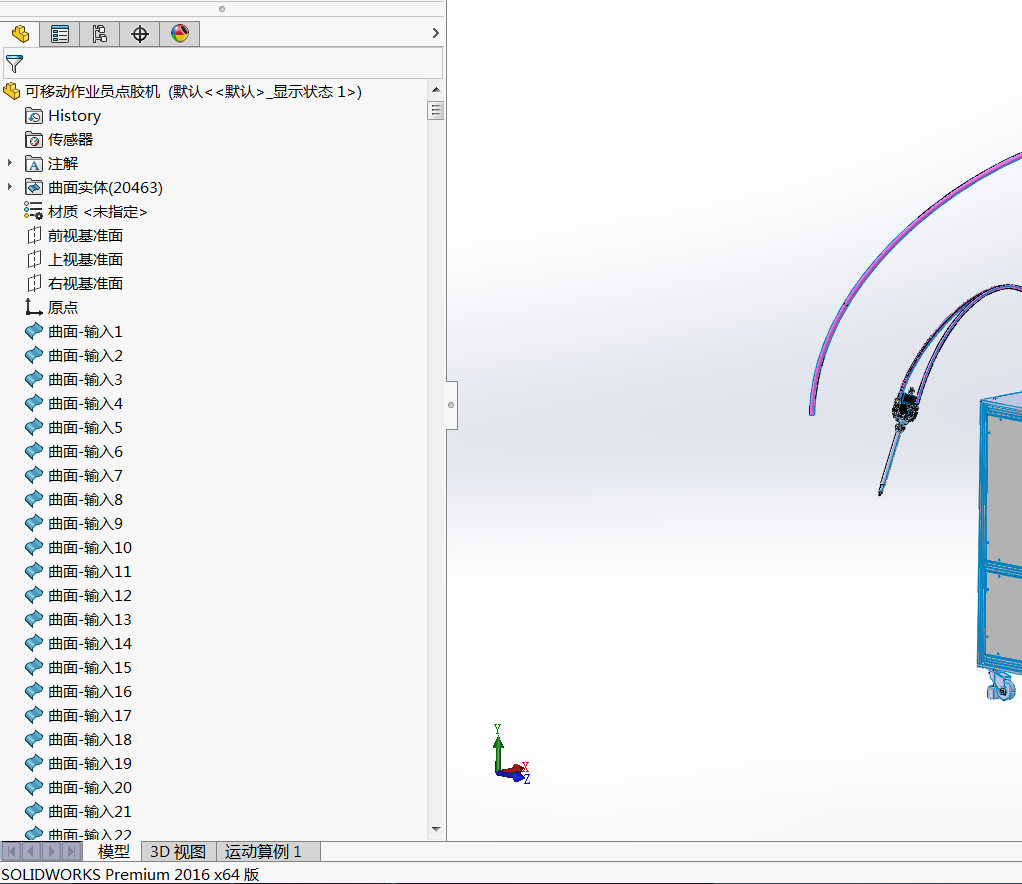Screen dimensions: 1022x884
Task: Select the 右视基准面 plane icon
Action: (34, 284)
